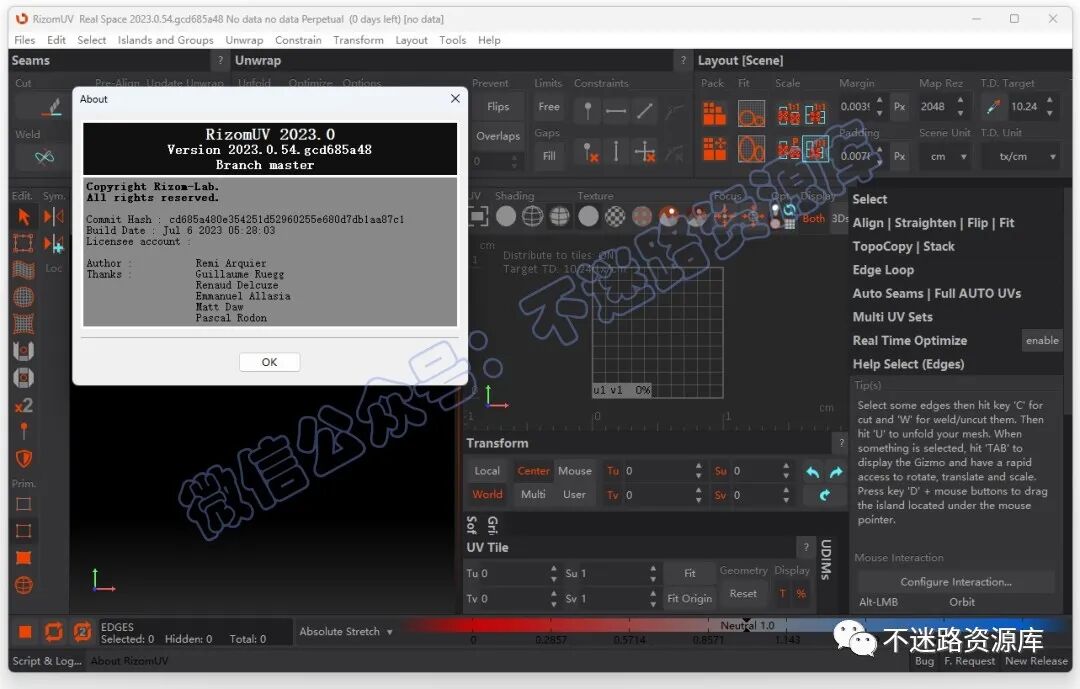Click the remove-pin constraint icon with red x
1080x689 pixels.
coord(590,152)
